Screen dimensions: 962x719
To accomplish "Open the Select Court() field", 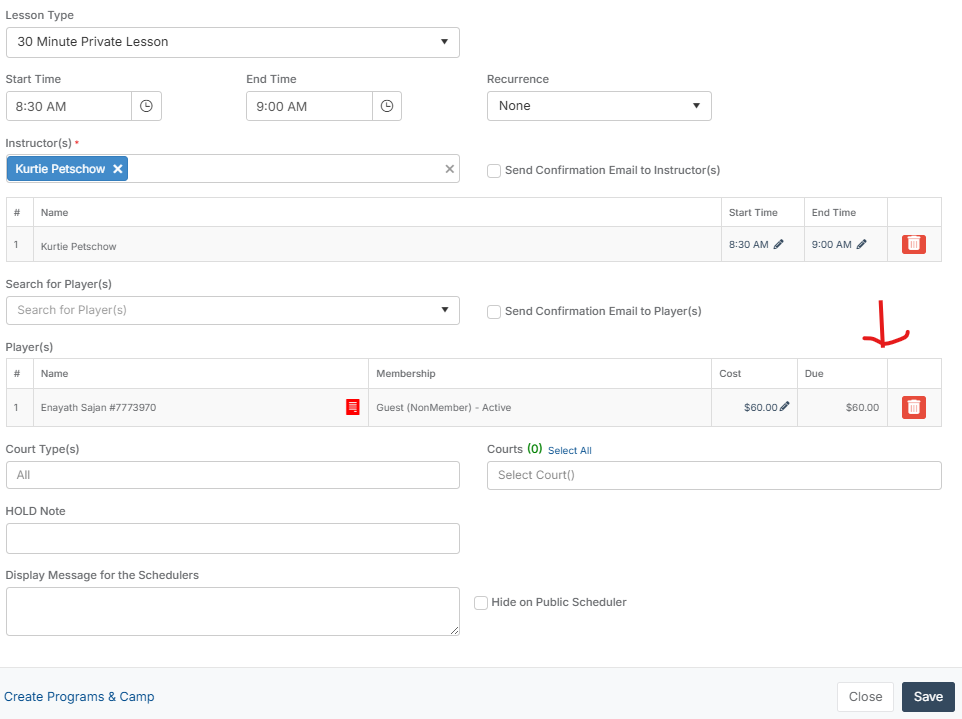I will pos(714,475).
